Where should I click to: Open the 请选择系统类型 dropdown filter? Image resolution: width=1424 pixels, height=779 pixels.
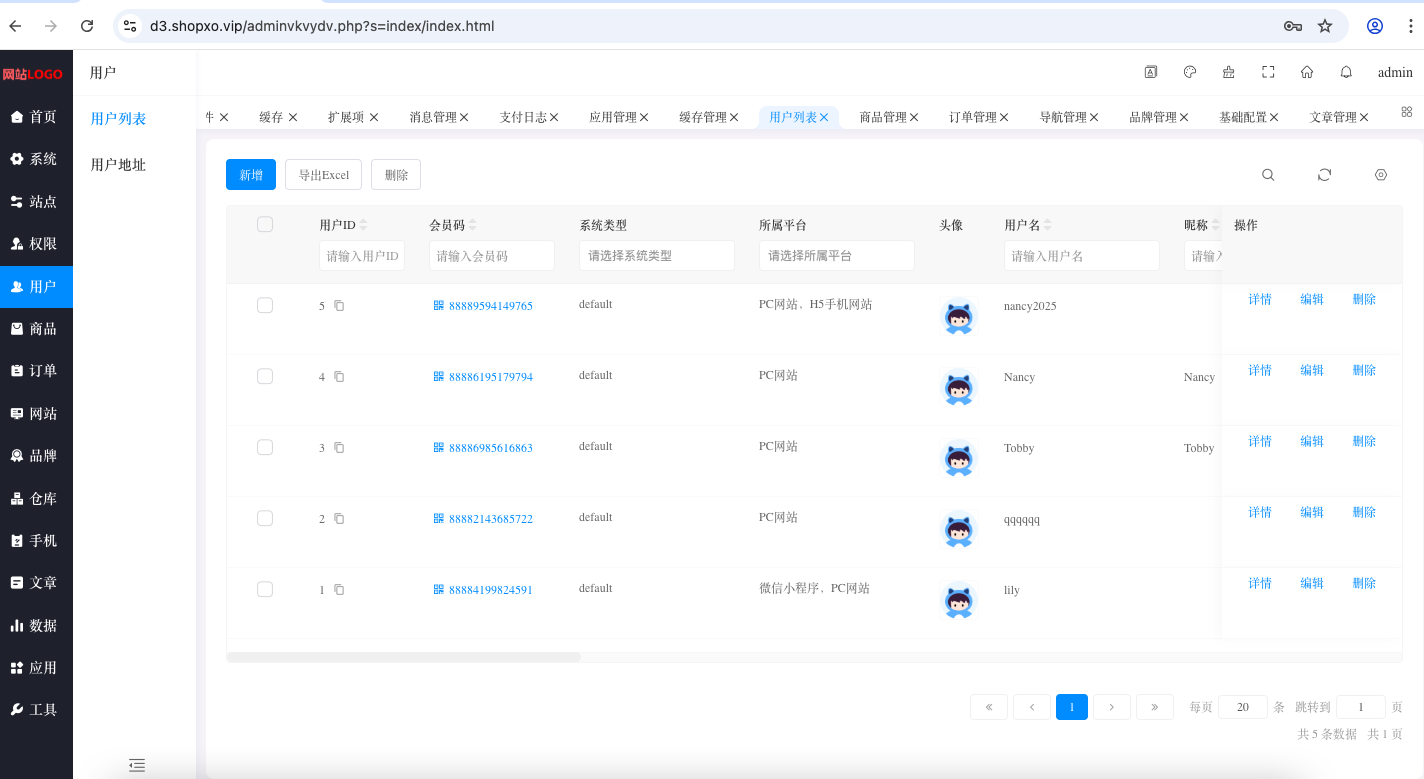[x=657, y=256]
